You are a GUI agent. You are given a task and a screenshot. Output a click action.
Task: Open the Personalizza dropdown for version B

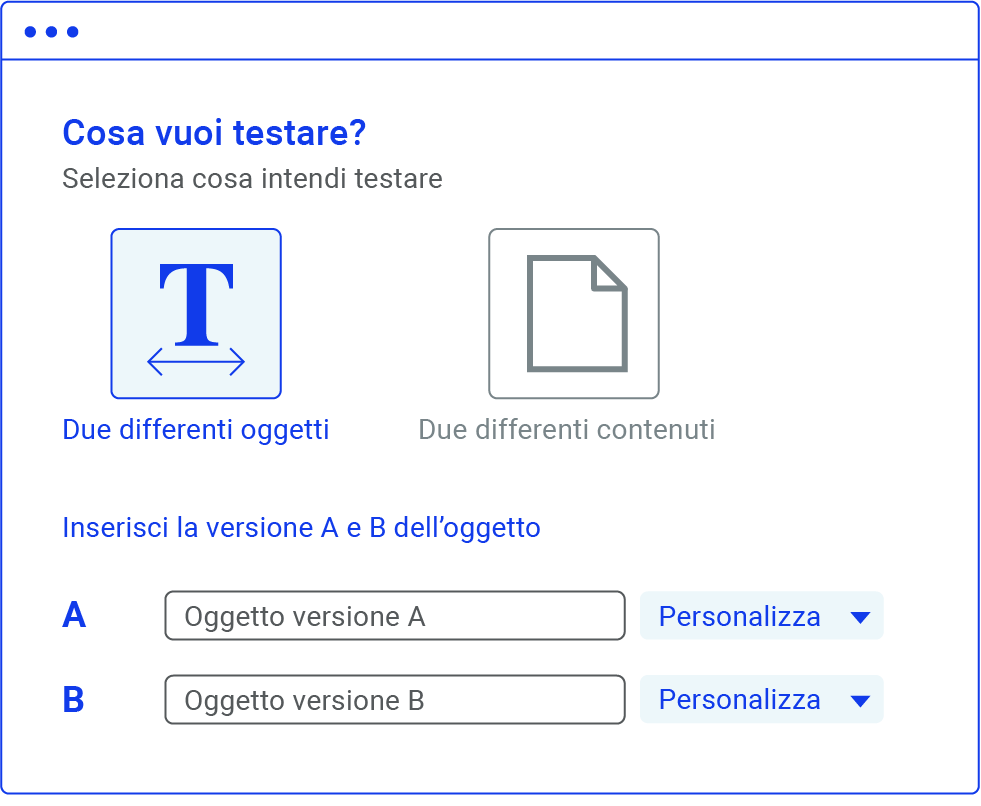point(761,700)
